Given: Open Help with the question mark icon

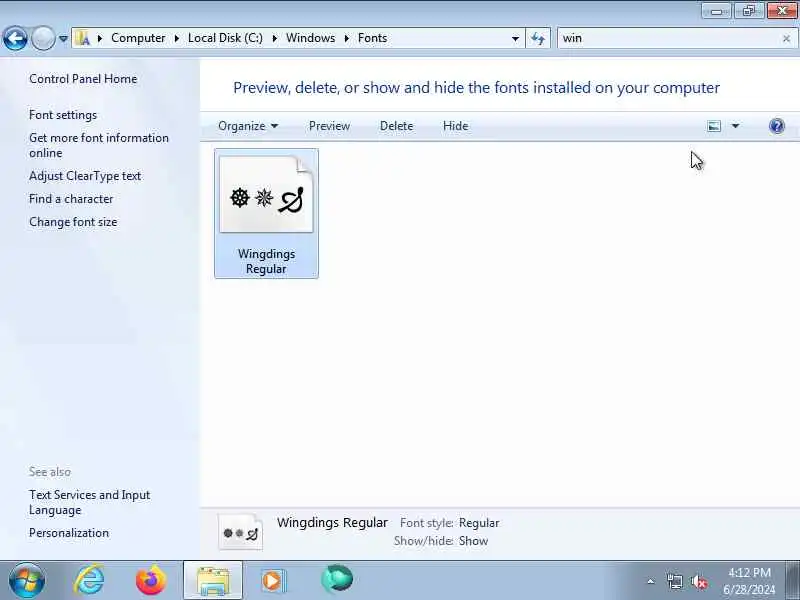Looking at the screenshot, I should pos(777,126).
